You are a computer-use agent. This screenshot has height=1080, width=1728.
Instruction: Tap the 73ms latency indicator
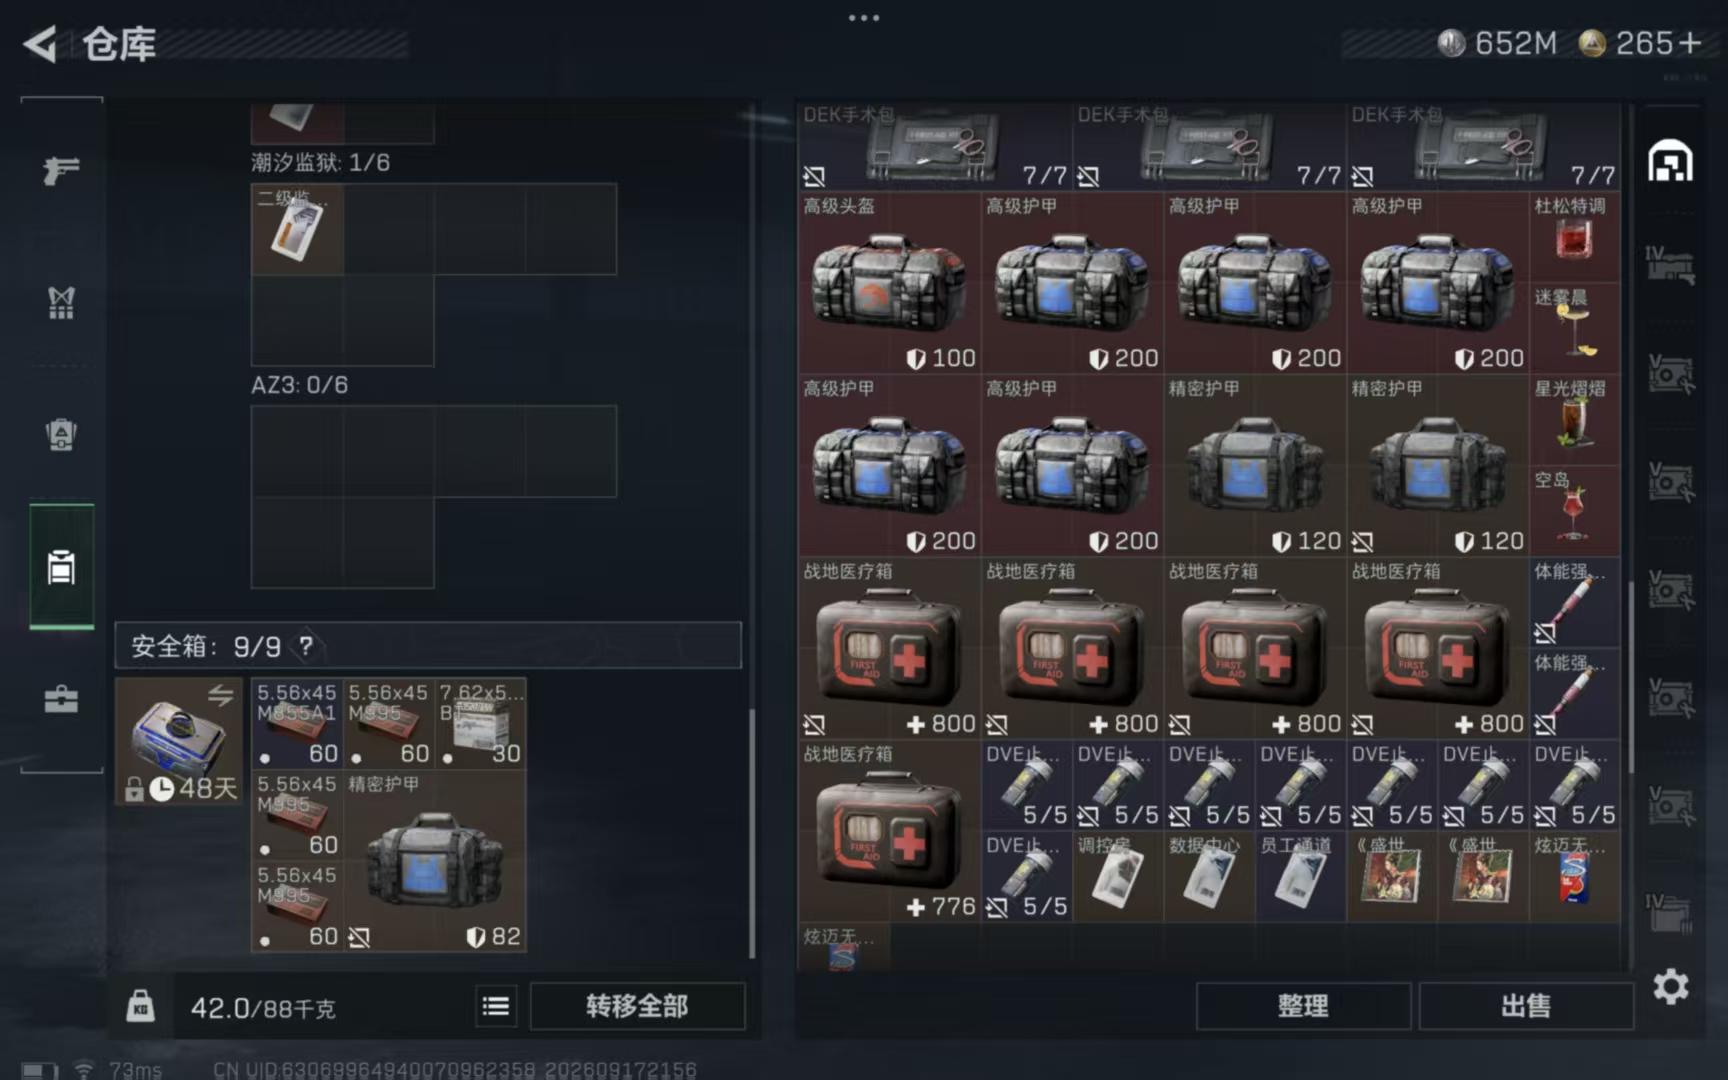point(135,1069)
